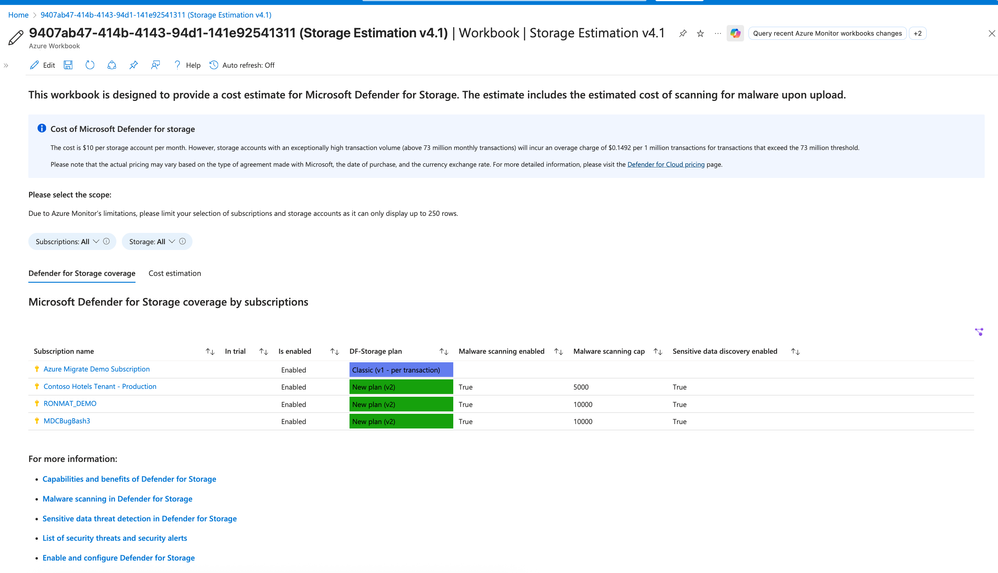Screen dimensions: 998x573
Task: Click key icon beside MDCBugBash3
Action: (37, 421)
